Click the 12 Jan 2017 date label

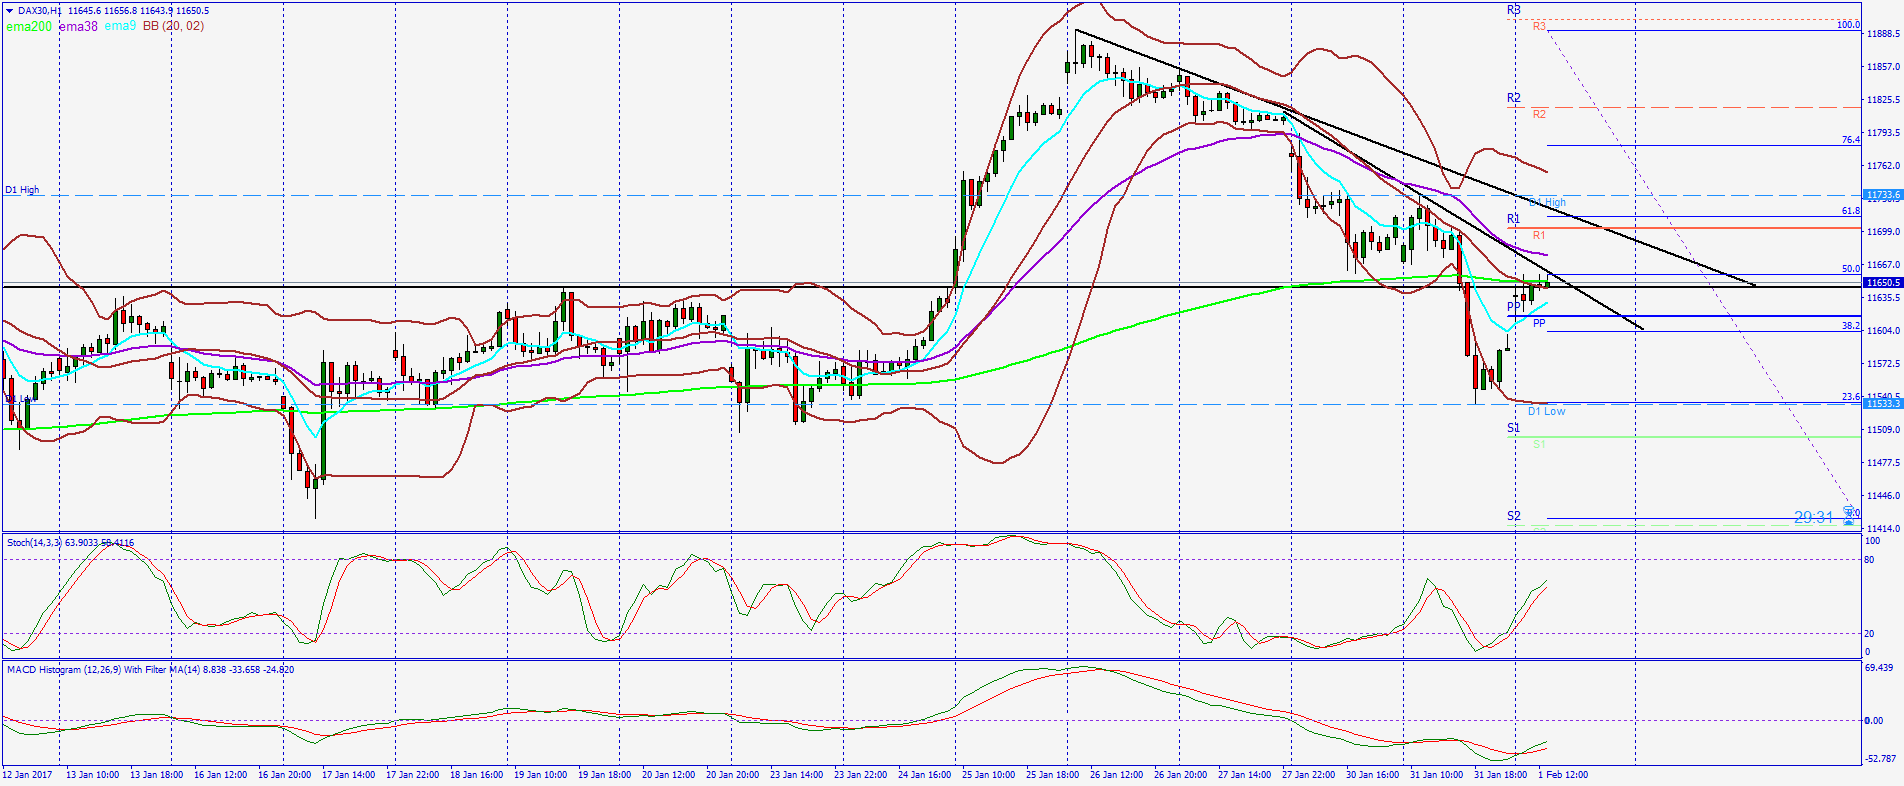(28, 774)
